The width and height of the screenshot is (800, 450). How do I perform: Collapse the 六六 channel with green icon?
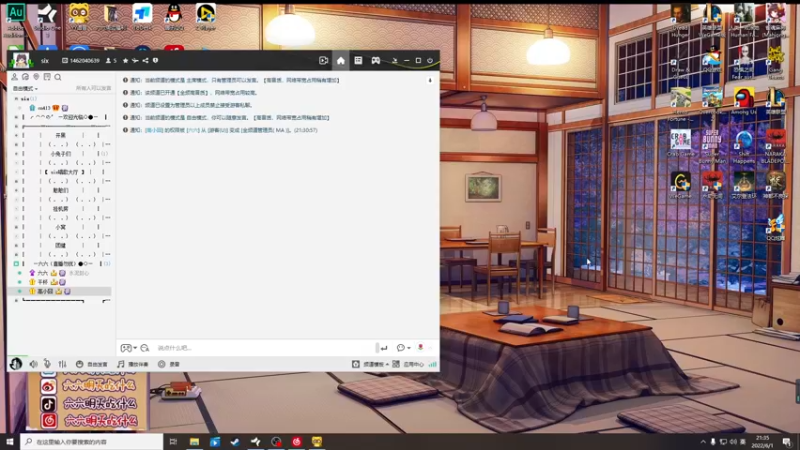(x=16, y=264)
